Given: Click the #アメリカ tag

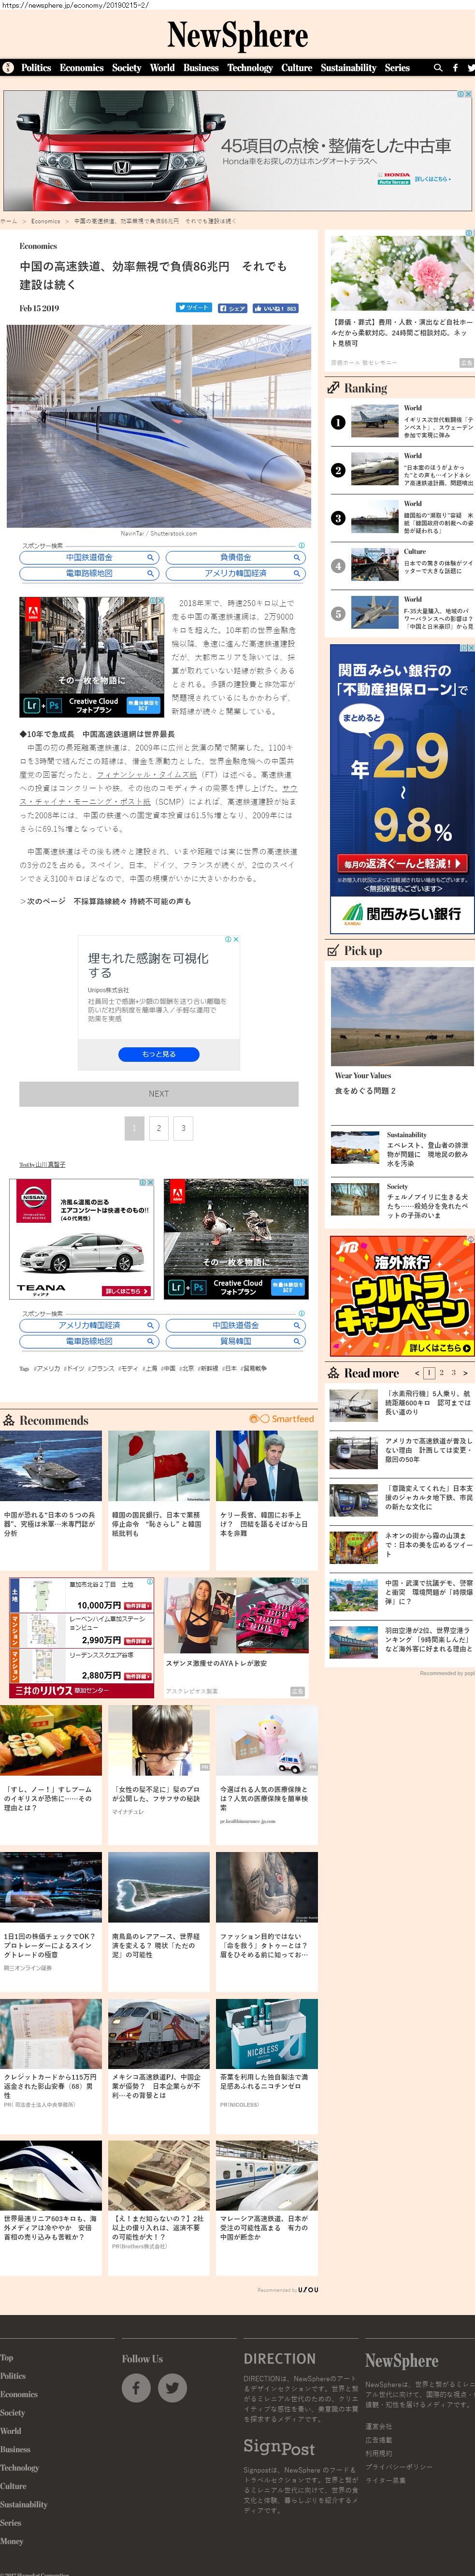Looking at the screenshot, I should 46,1368.
